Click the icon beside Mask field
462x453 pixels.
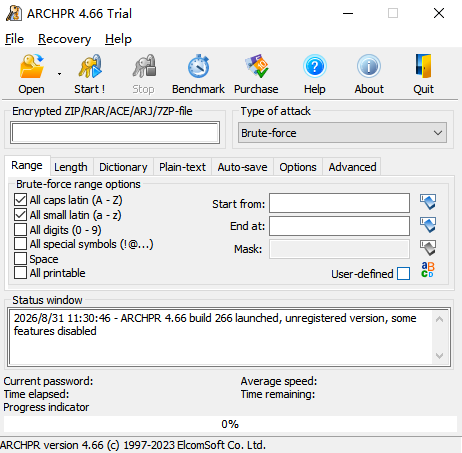[428, 248]
